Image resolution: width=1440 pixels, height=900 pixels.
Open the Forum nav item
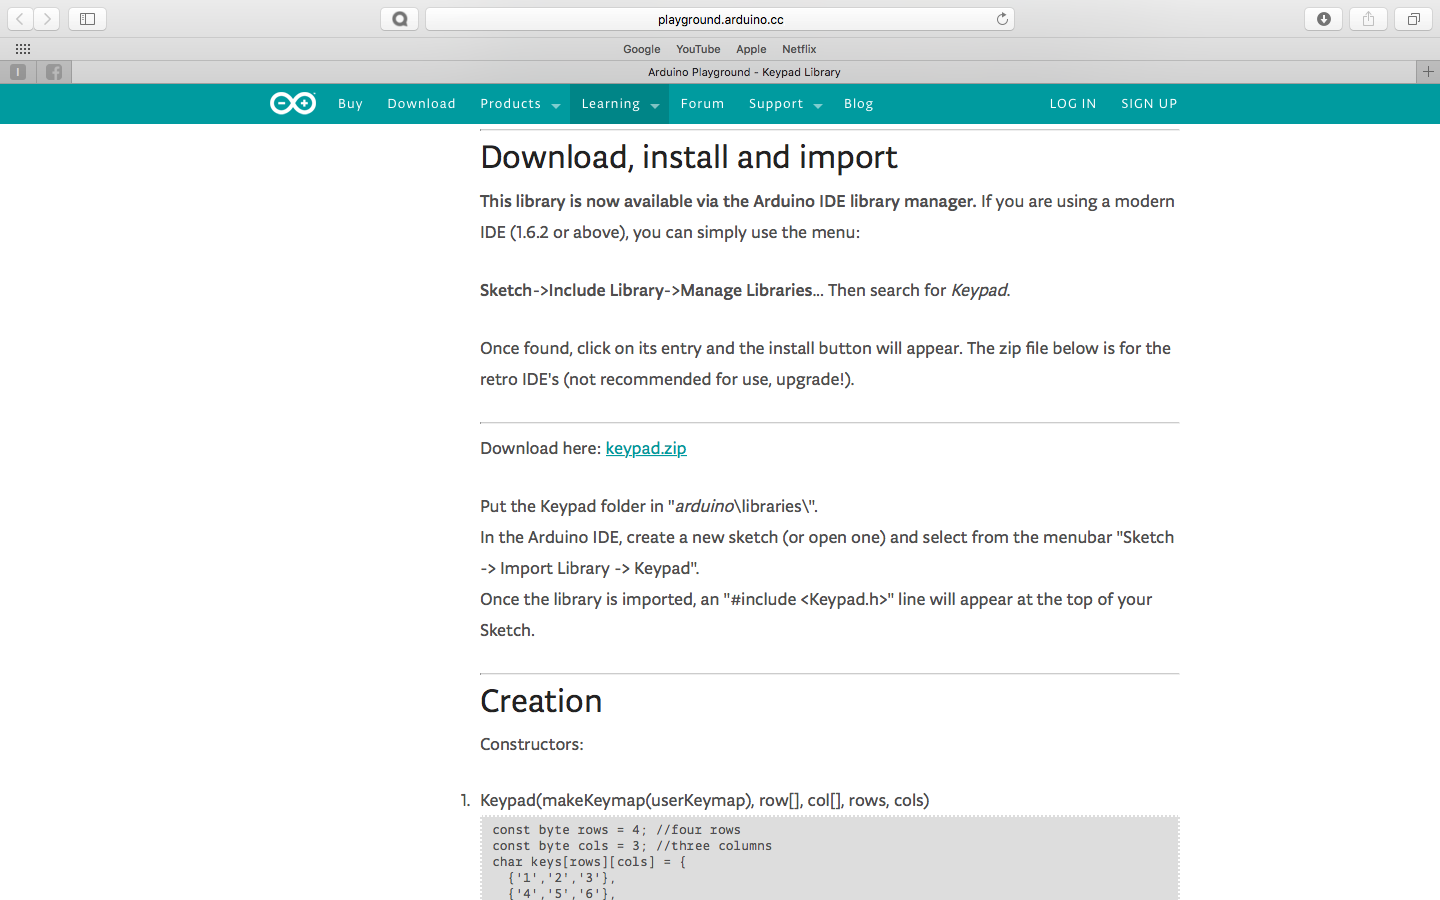click(702, 103)
